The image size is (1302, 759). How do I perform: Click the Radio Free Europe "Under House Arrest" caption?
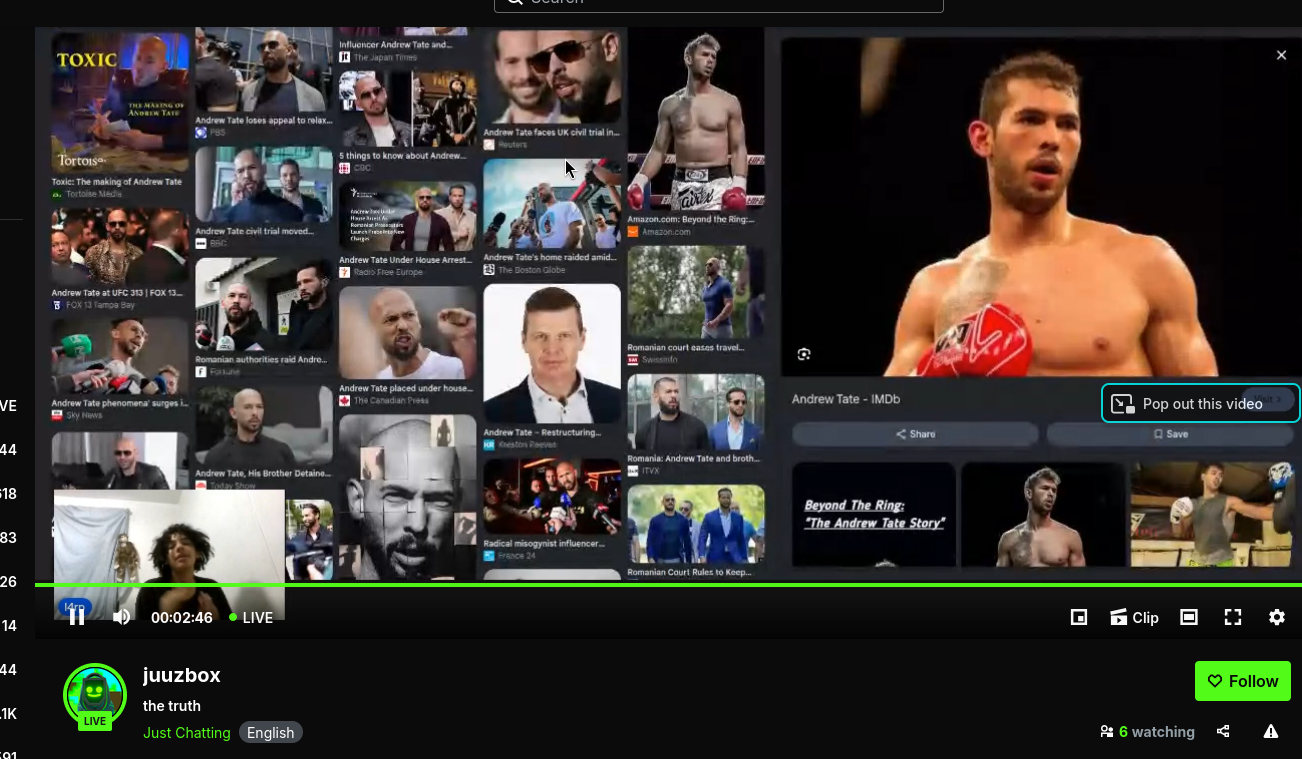coord(406,260)
